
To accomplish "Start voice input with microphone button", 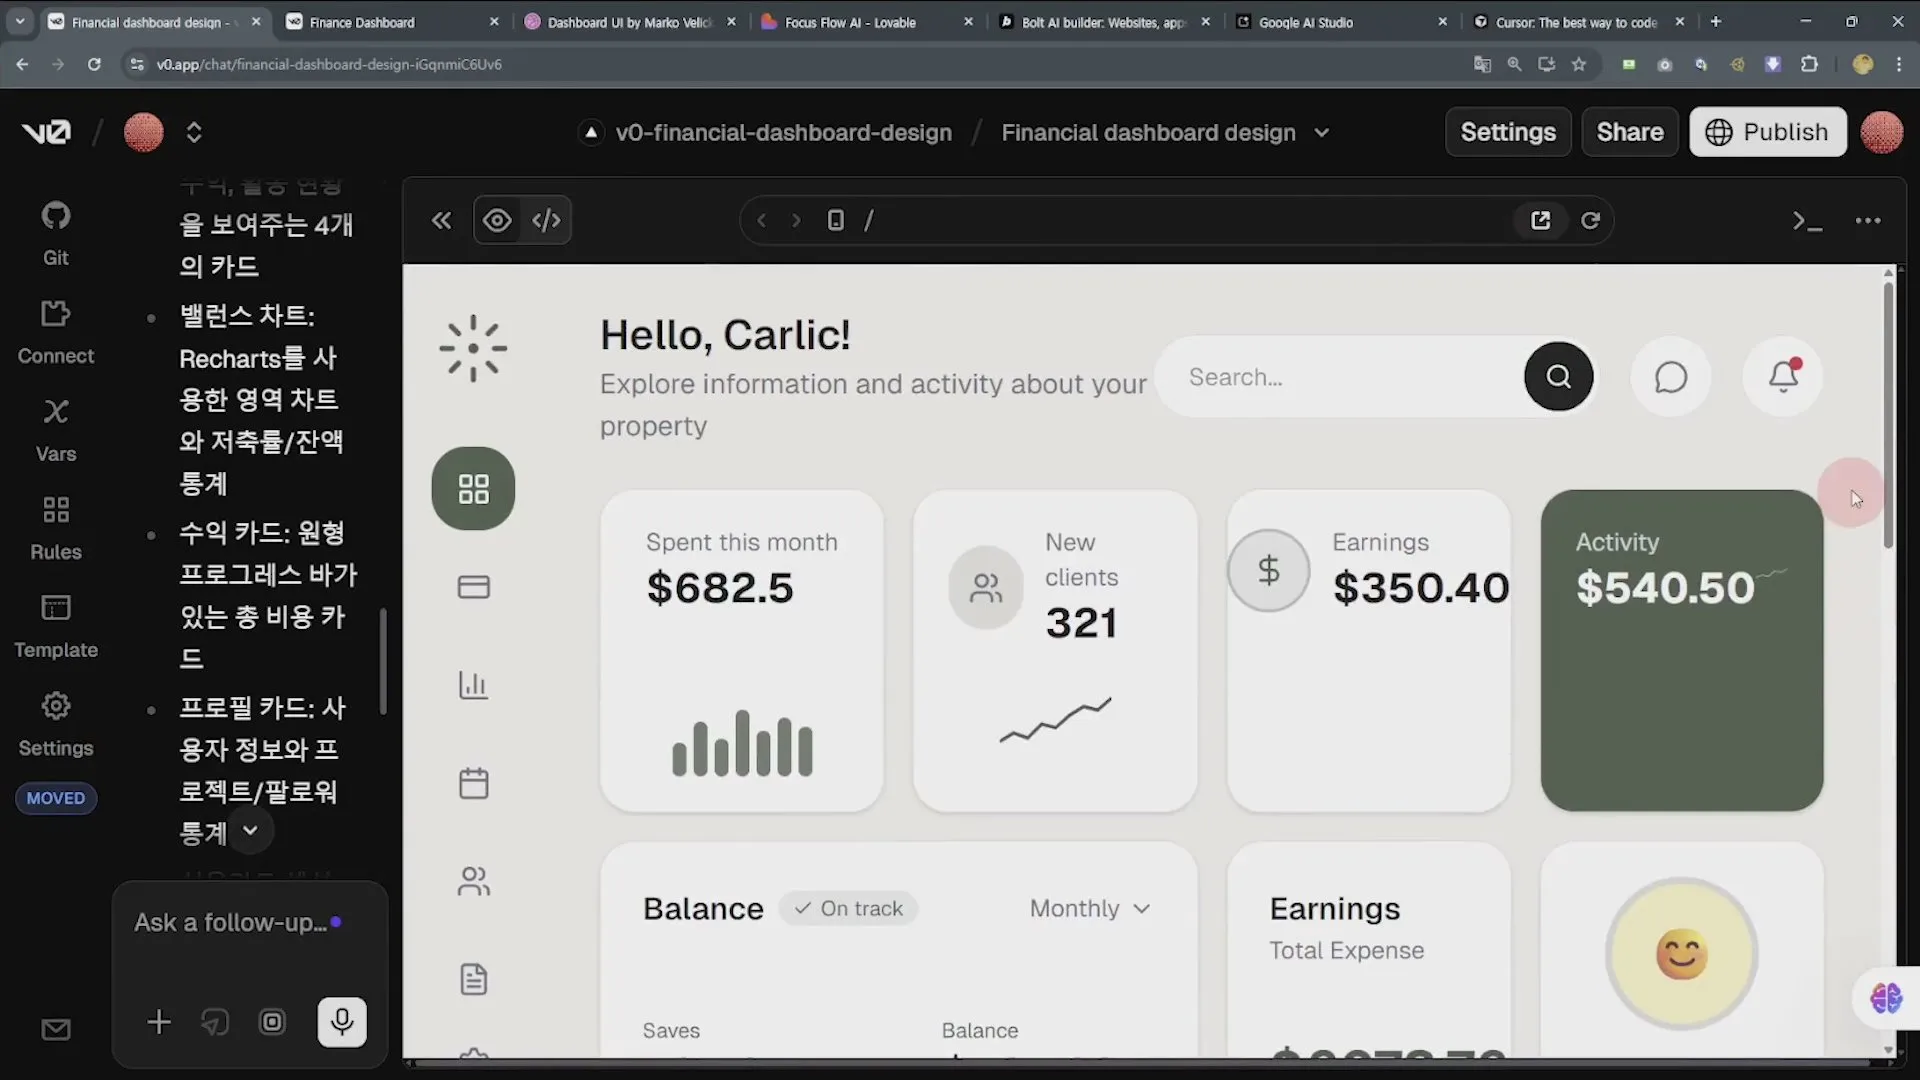I will tap(342, 1021).
